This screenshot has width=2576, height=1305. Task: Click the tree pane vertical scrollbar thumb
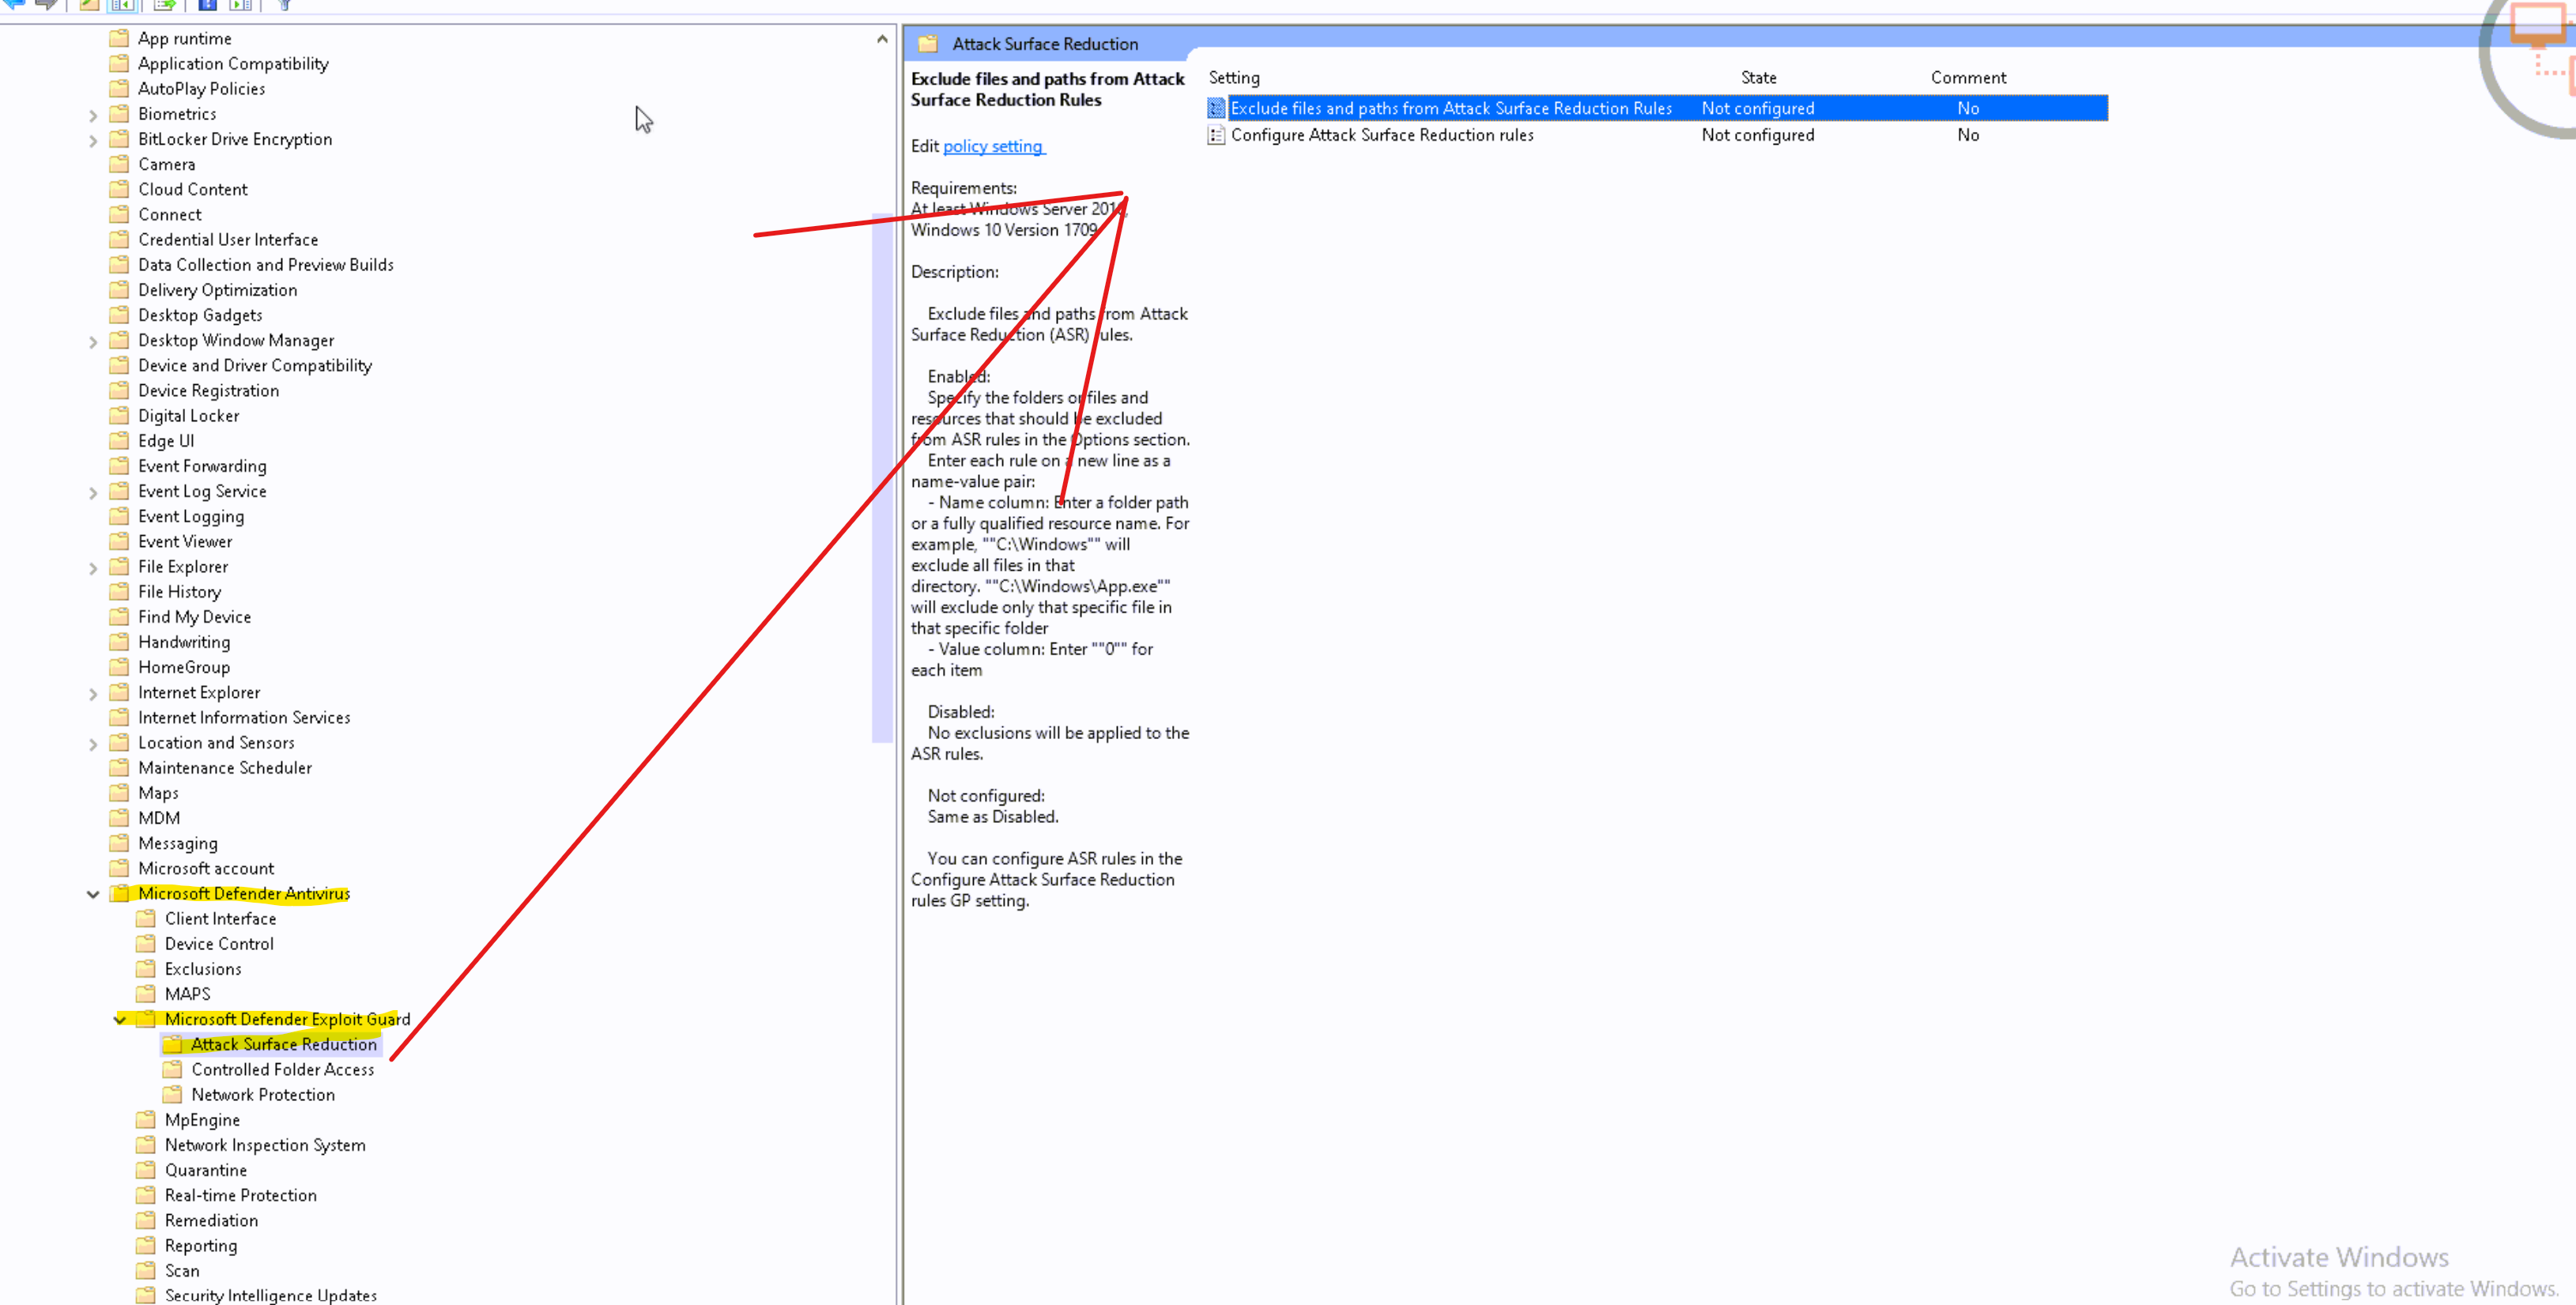[x=881, y=478]
